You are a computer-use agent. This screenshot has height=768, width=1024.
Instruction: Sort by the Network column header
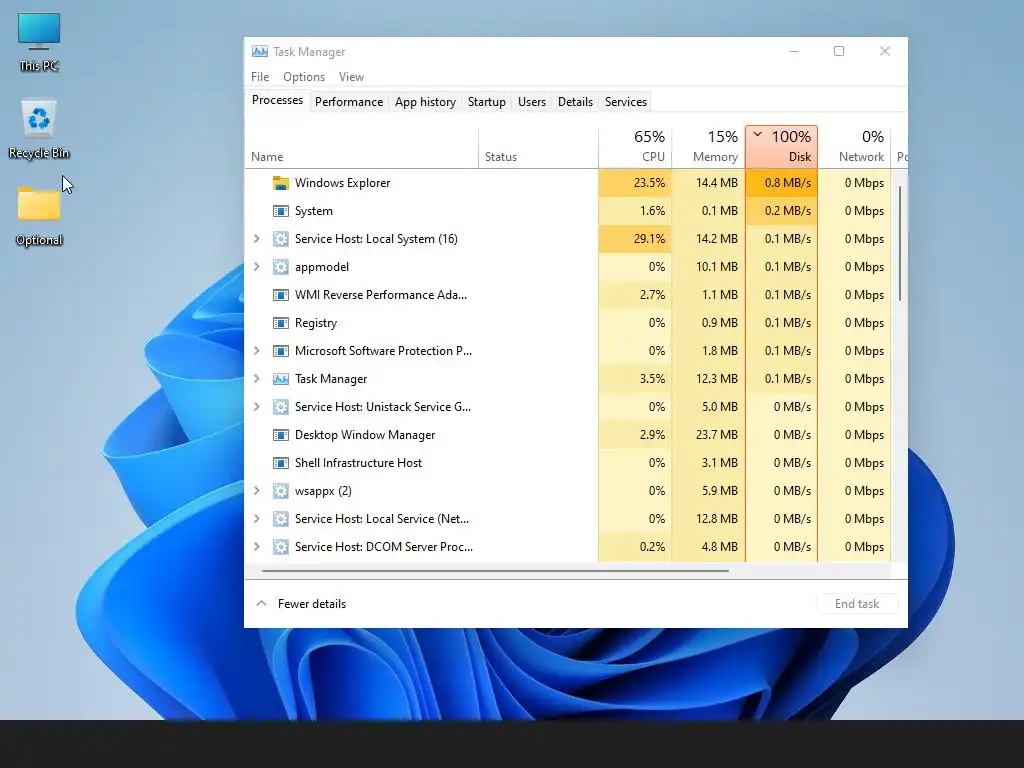[855, 147]
